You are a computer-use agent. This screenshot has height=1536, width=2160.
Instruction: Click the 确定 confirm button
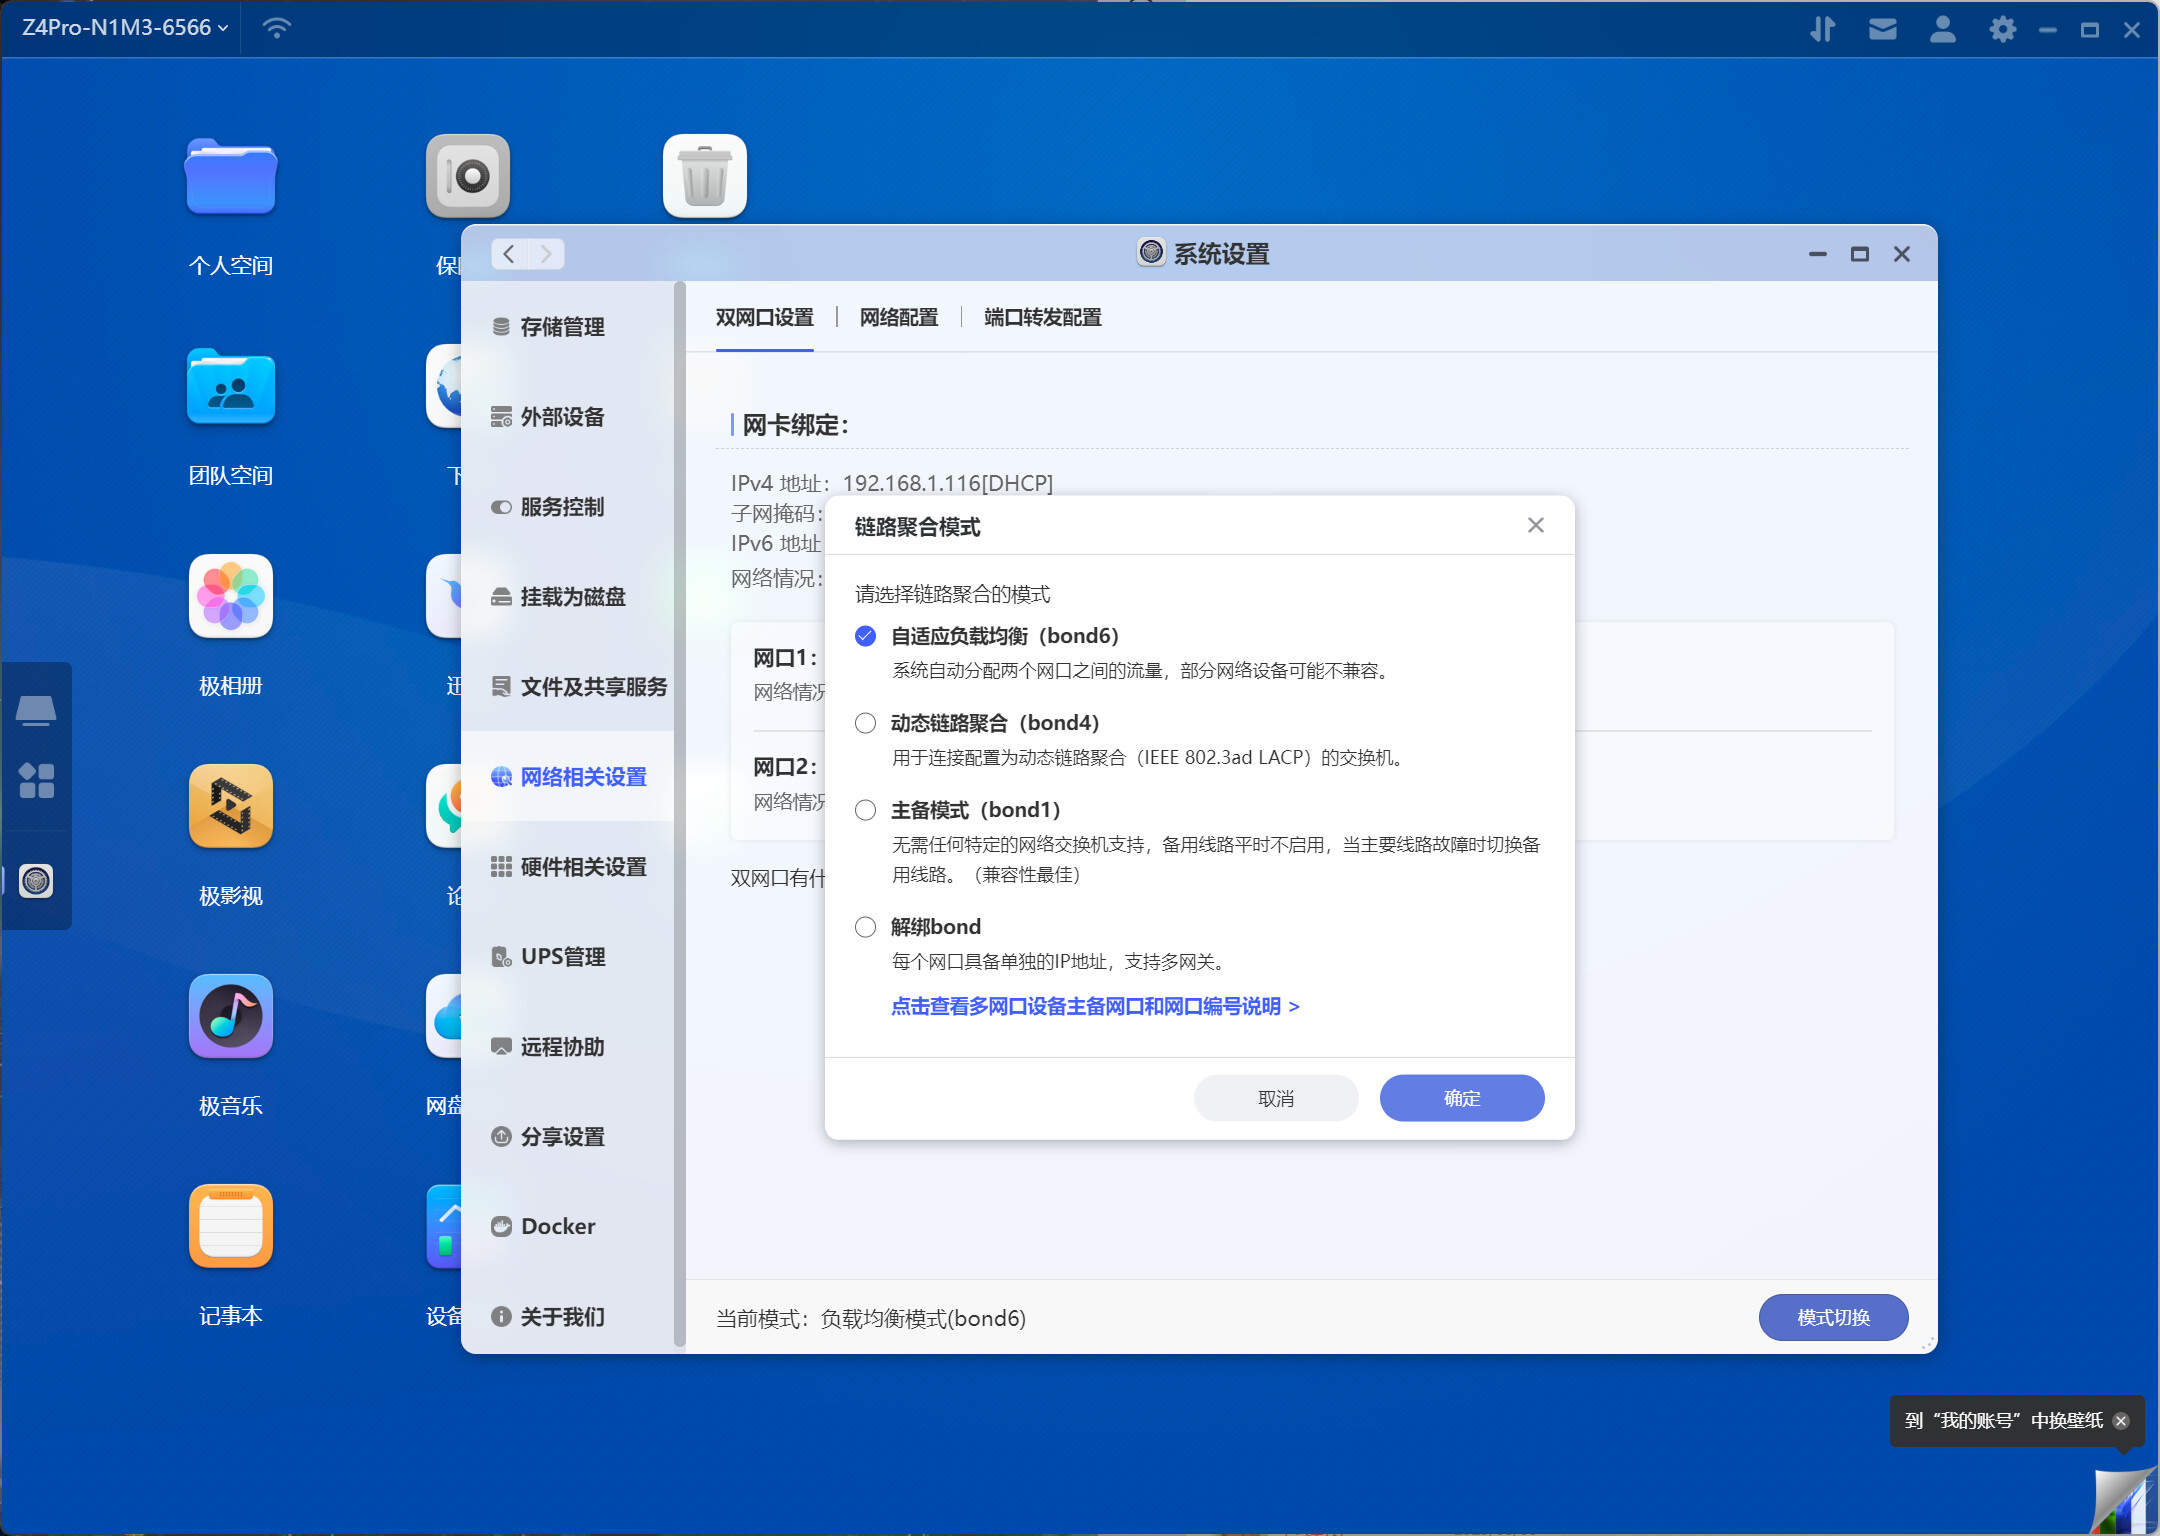(1461, 1098)
